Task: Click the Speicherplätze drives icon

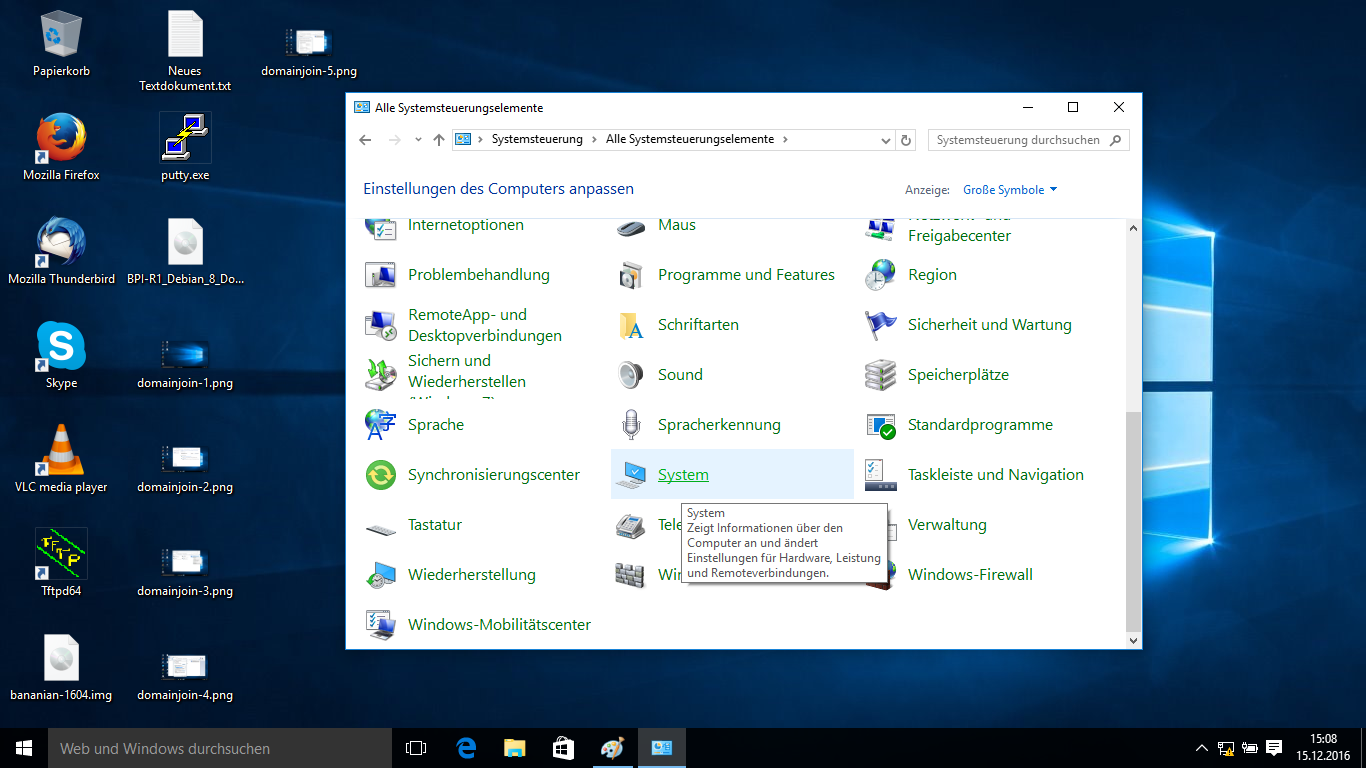Action: 880,375
